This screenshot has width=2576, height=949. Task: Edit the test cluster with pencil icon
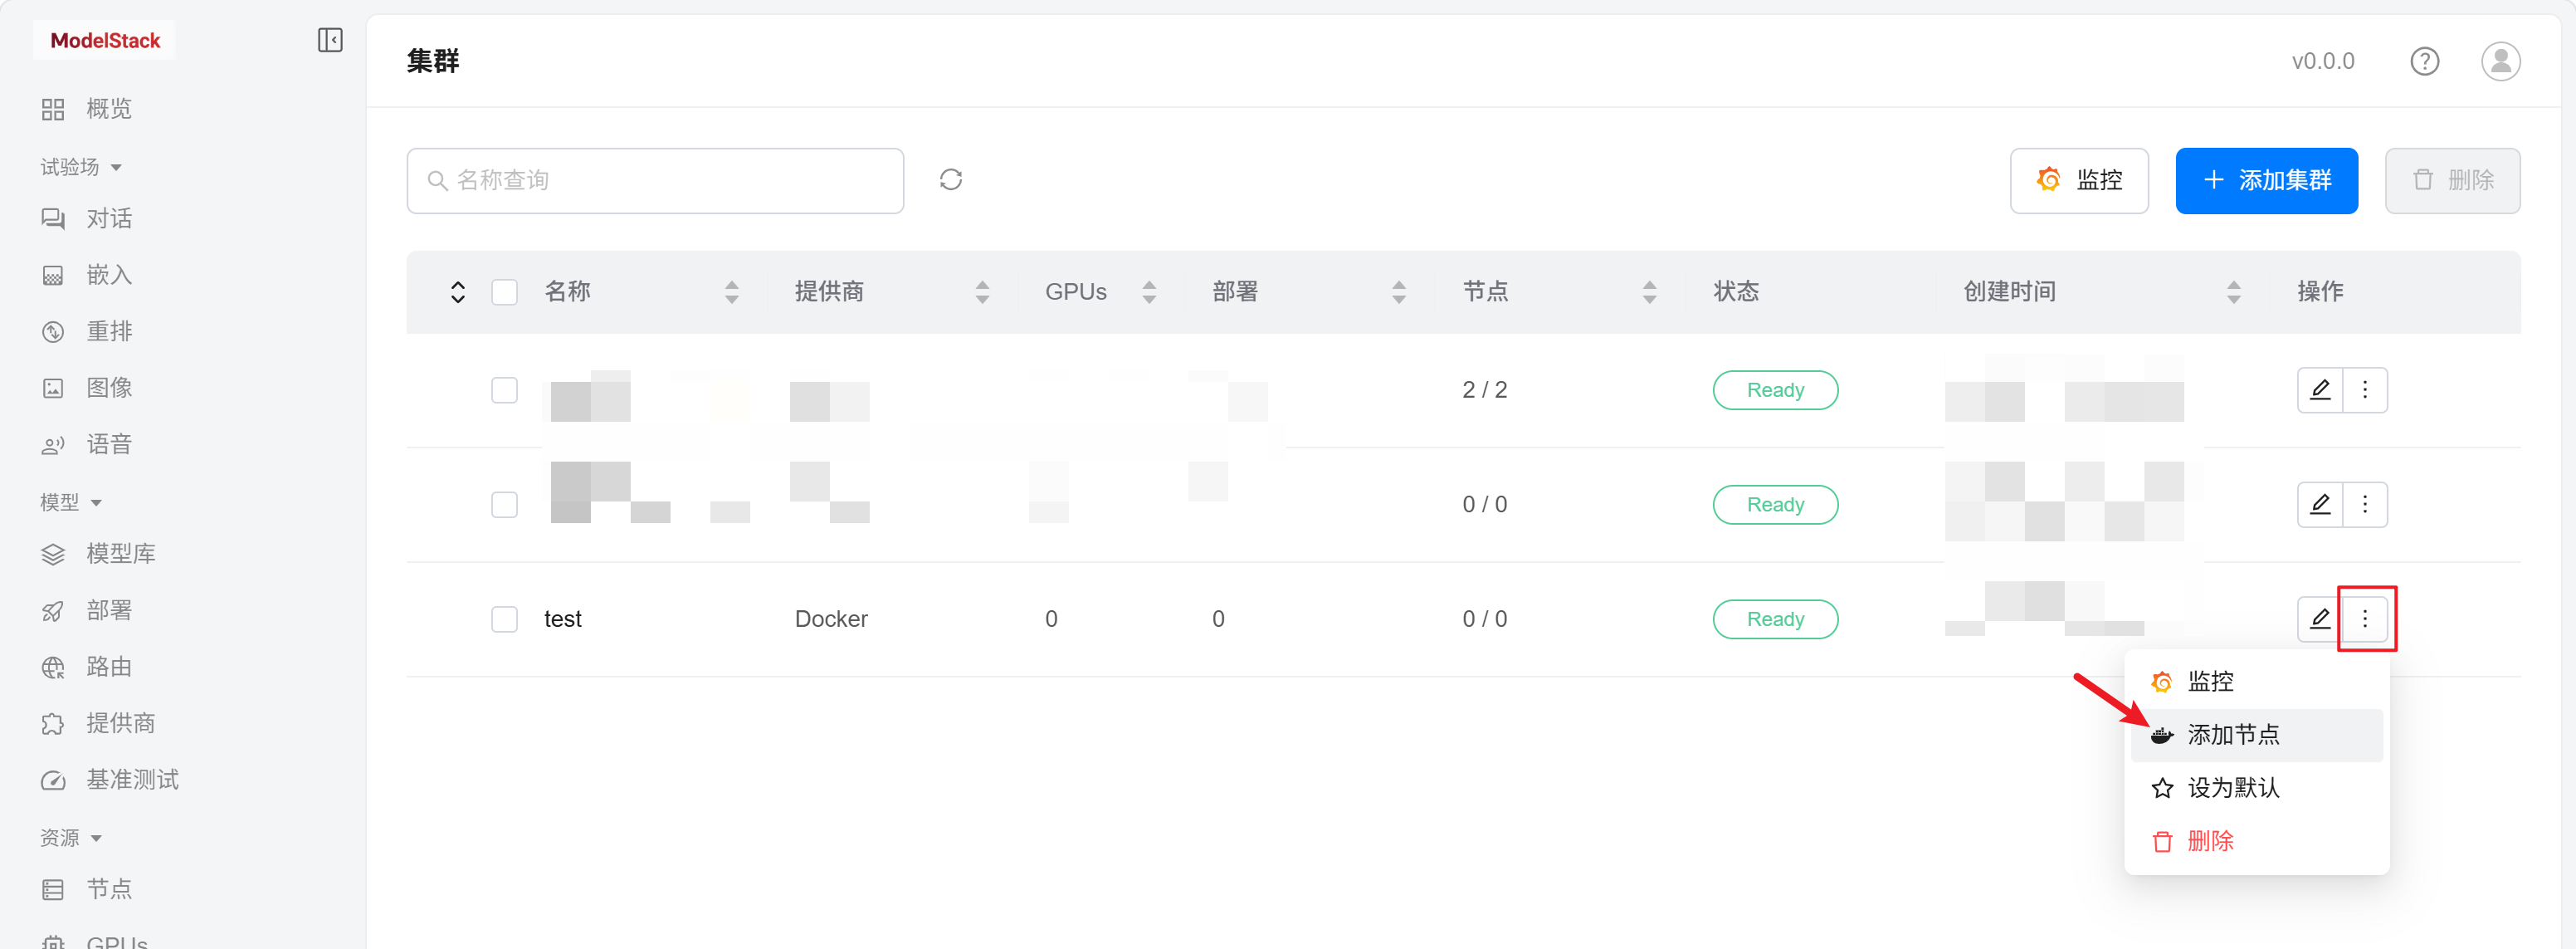[x=2320, y=619]
